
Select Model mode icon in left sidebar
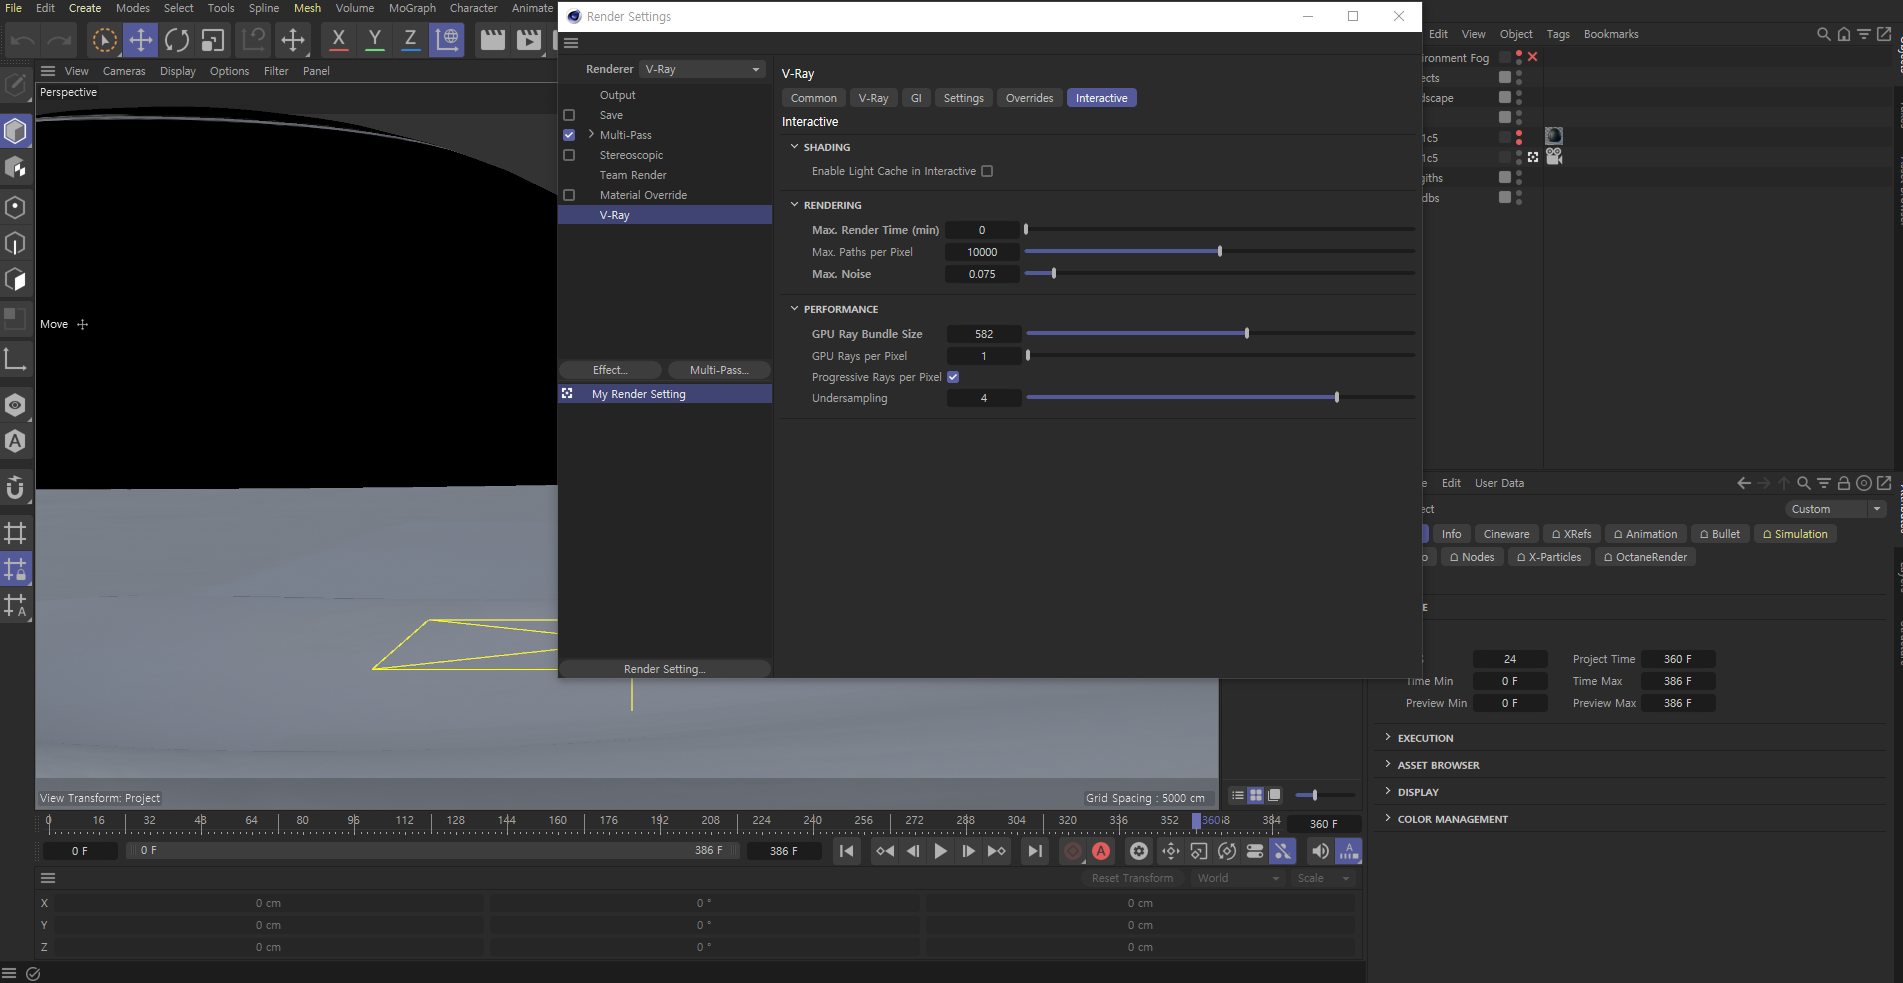pyautogui.click(x=16, y=131)
